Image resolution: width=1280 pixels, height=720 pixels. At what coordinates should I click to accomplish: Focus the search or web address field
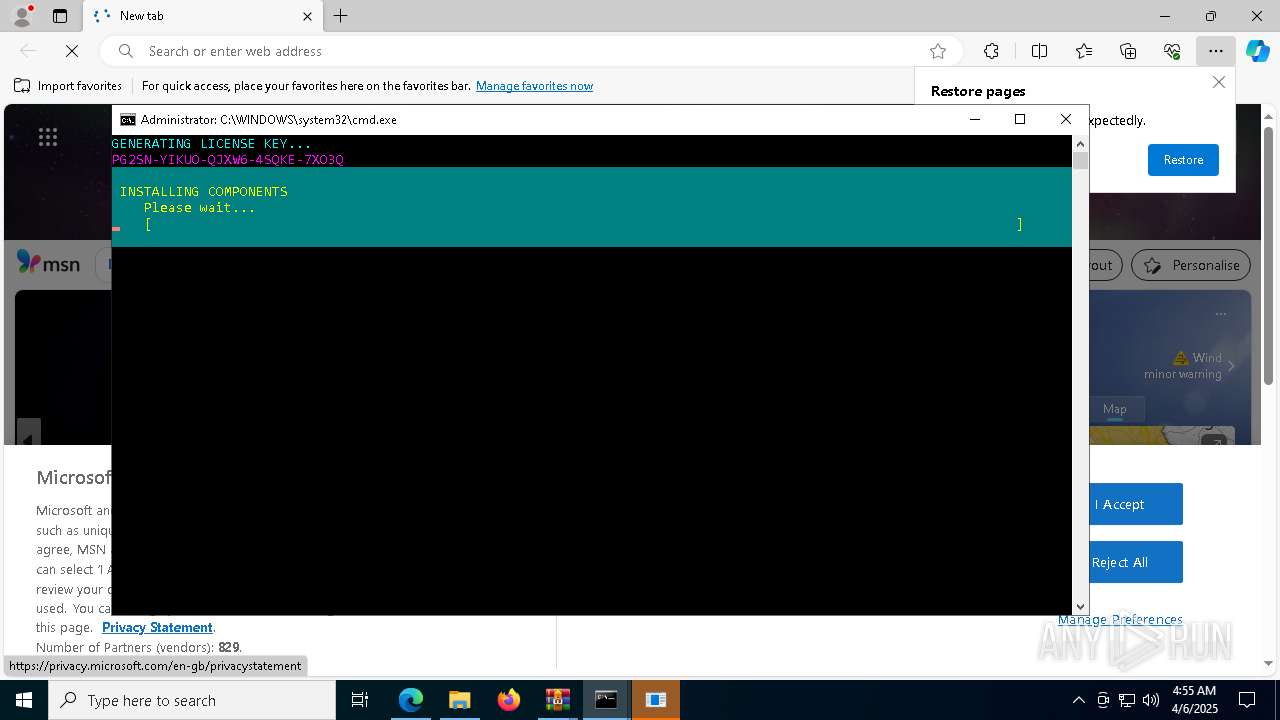pyautogui.click(x=530, y=51)
